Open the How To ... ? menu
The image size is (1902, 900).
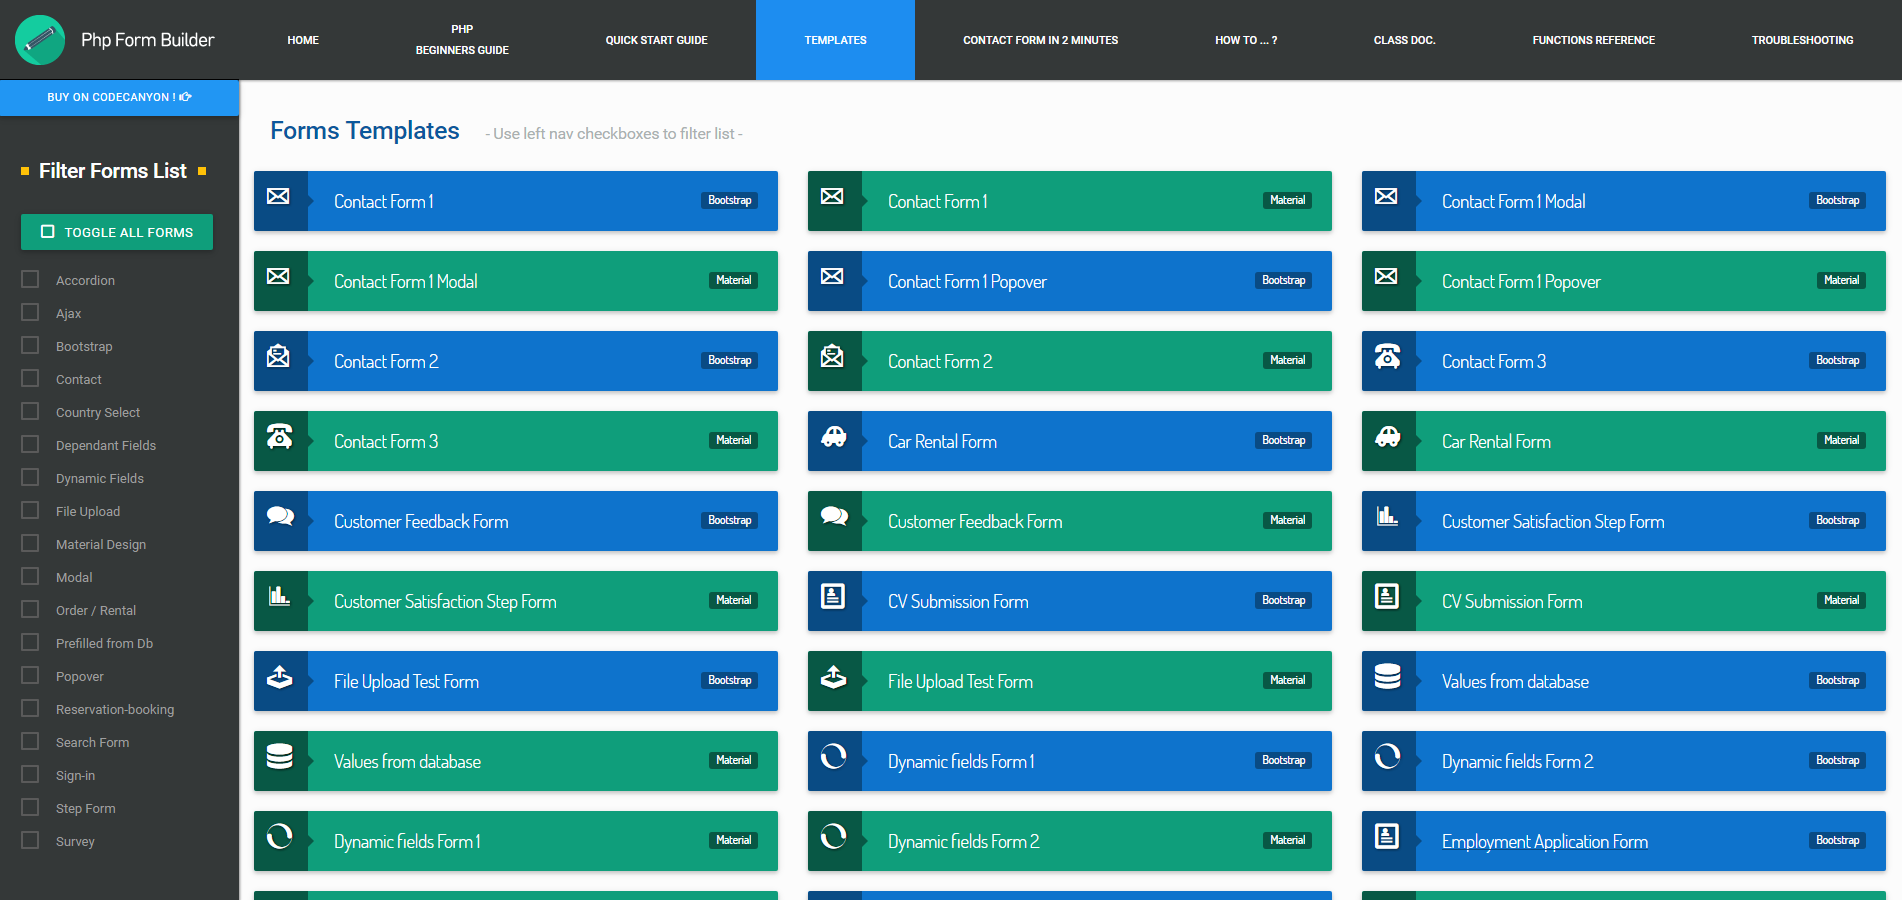click(x=1245, y=40)
